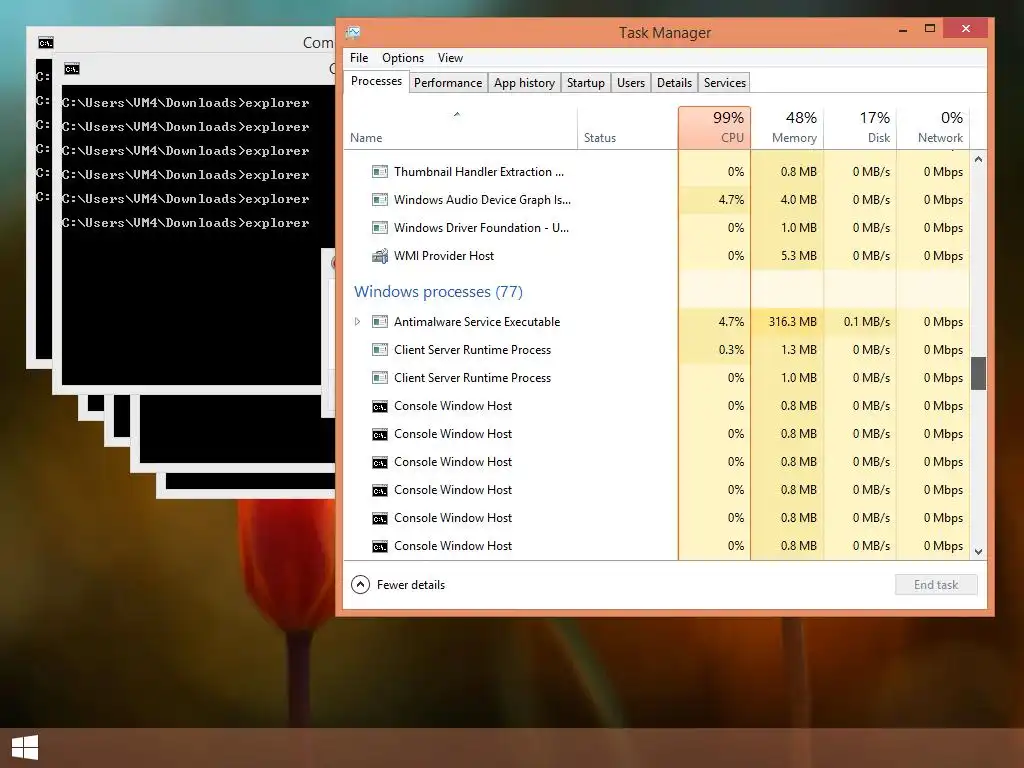
Task: Click the scrollbar down arrow in Task Manager
Action: pos(978,552)
